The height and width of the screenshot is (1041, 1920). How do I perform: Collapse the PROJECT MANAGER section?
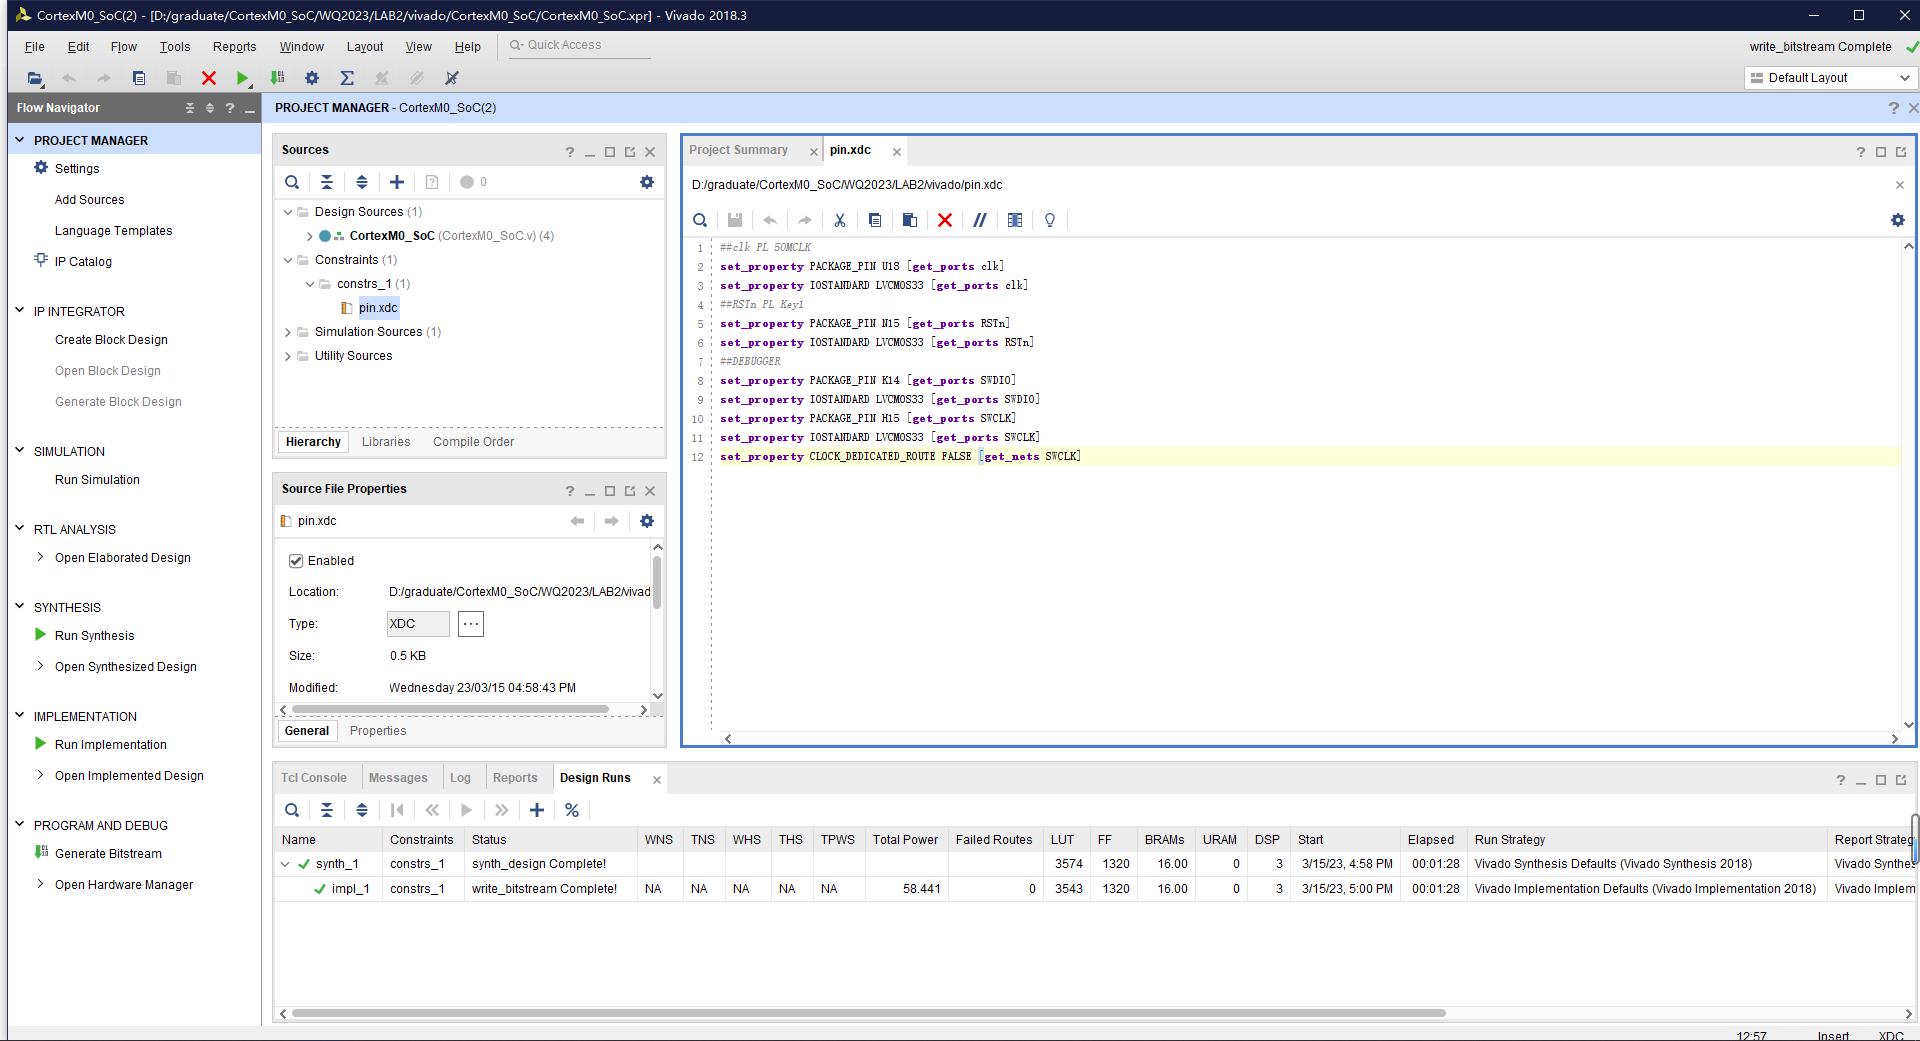[19, 140]
